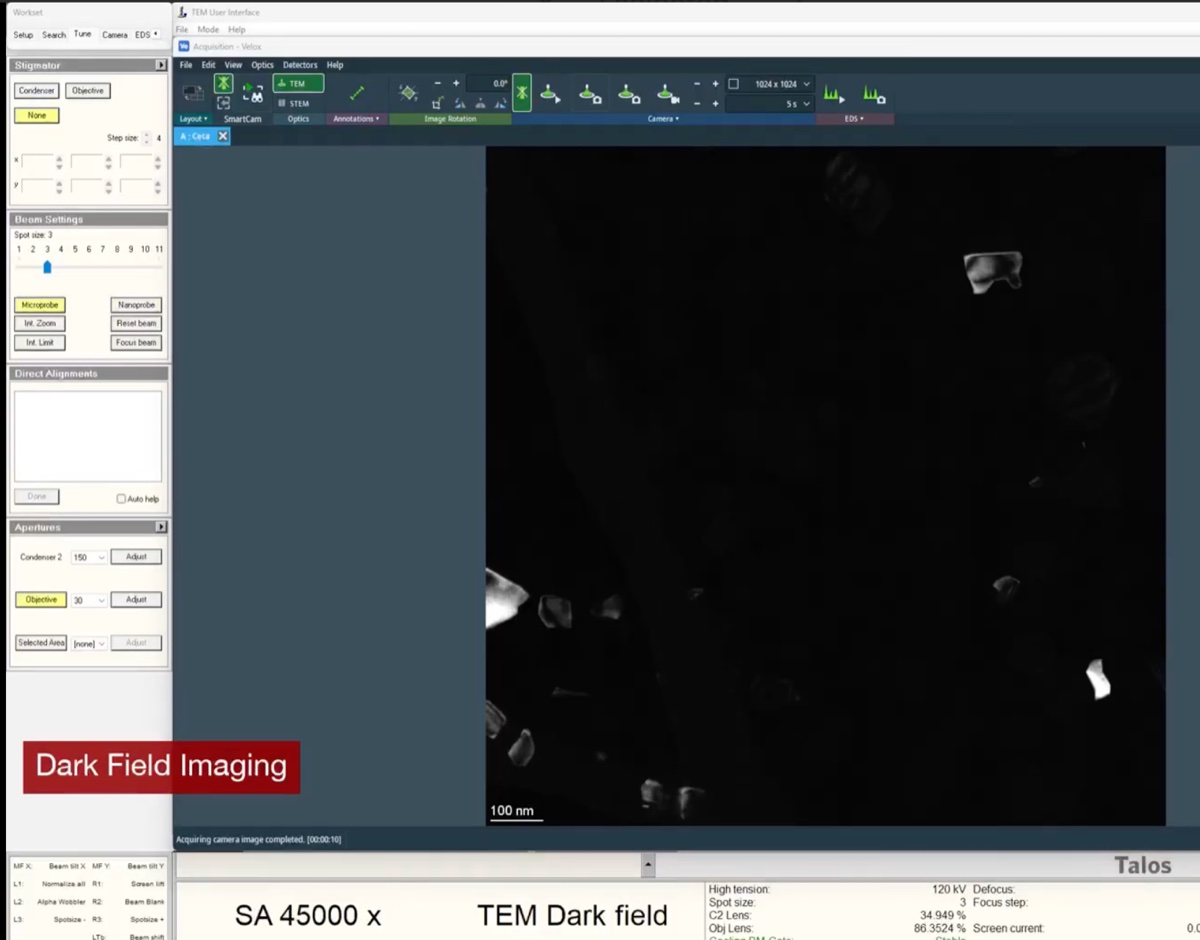Expand the Layout group menu
The width and height of the screenshot is (1200, 940).
click(193, 119)
